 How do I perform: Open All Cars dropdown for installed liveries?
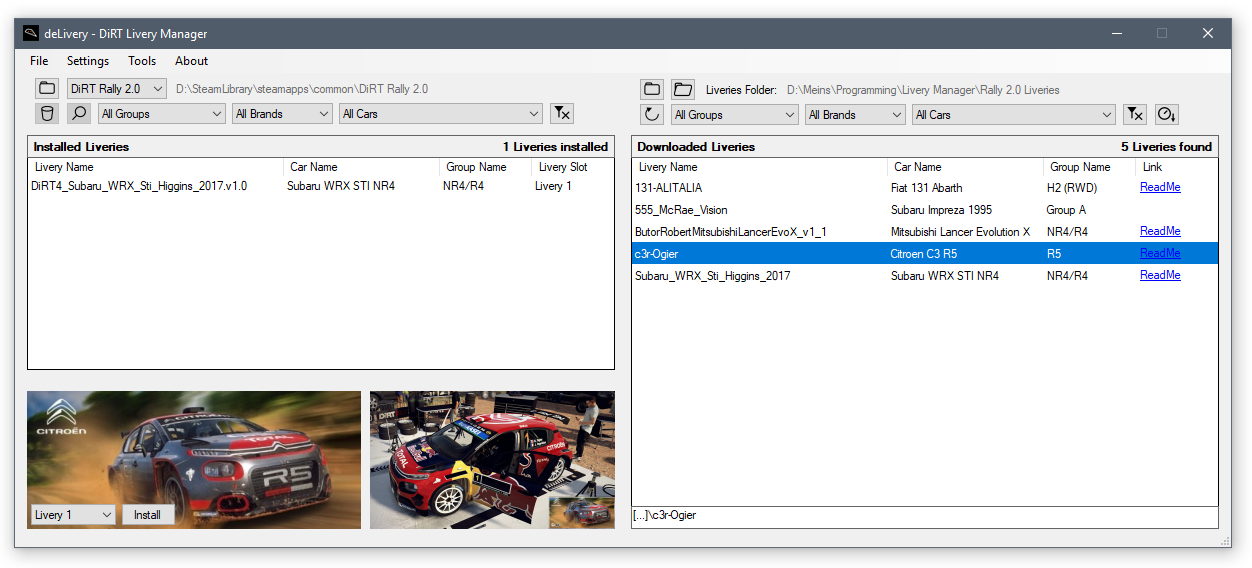tap(441, 114)
